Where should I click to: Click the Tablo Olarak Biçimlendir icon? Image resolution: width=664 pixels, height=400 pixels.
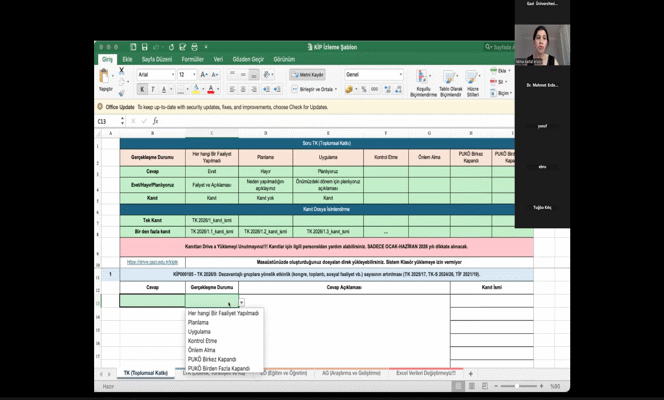click(x=449, y=77)
